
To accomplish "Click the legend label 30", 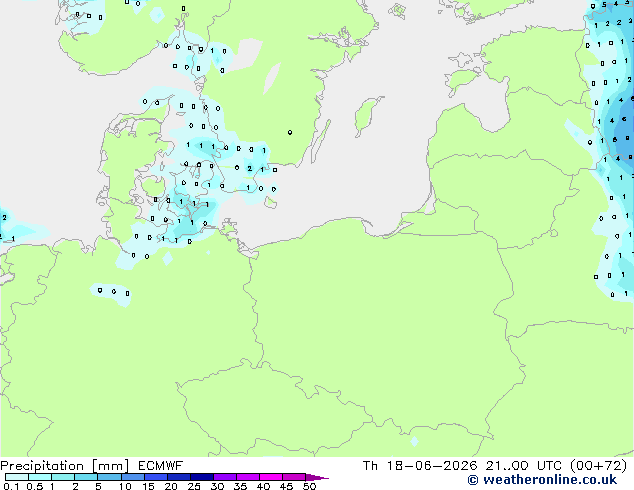I will pos(217,486).
